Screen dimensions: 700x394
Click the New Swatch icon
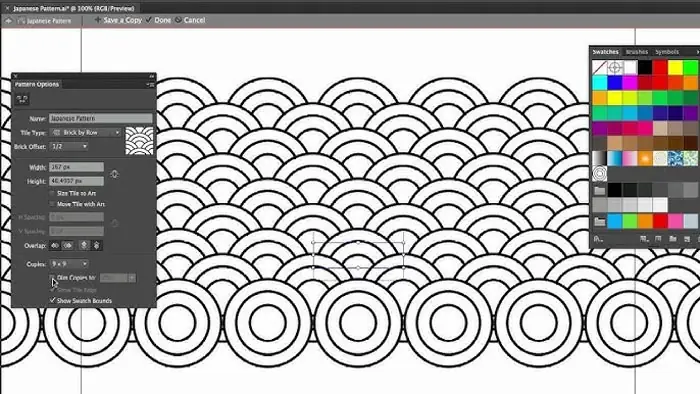tap(687, 240)
